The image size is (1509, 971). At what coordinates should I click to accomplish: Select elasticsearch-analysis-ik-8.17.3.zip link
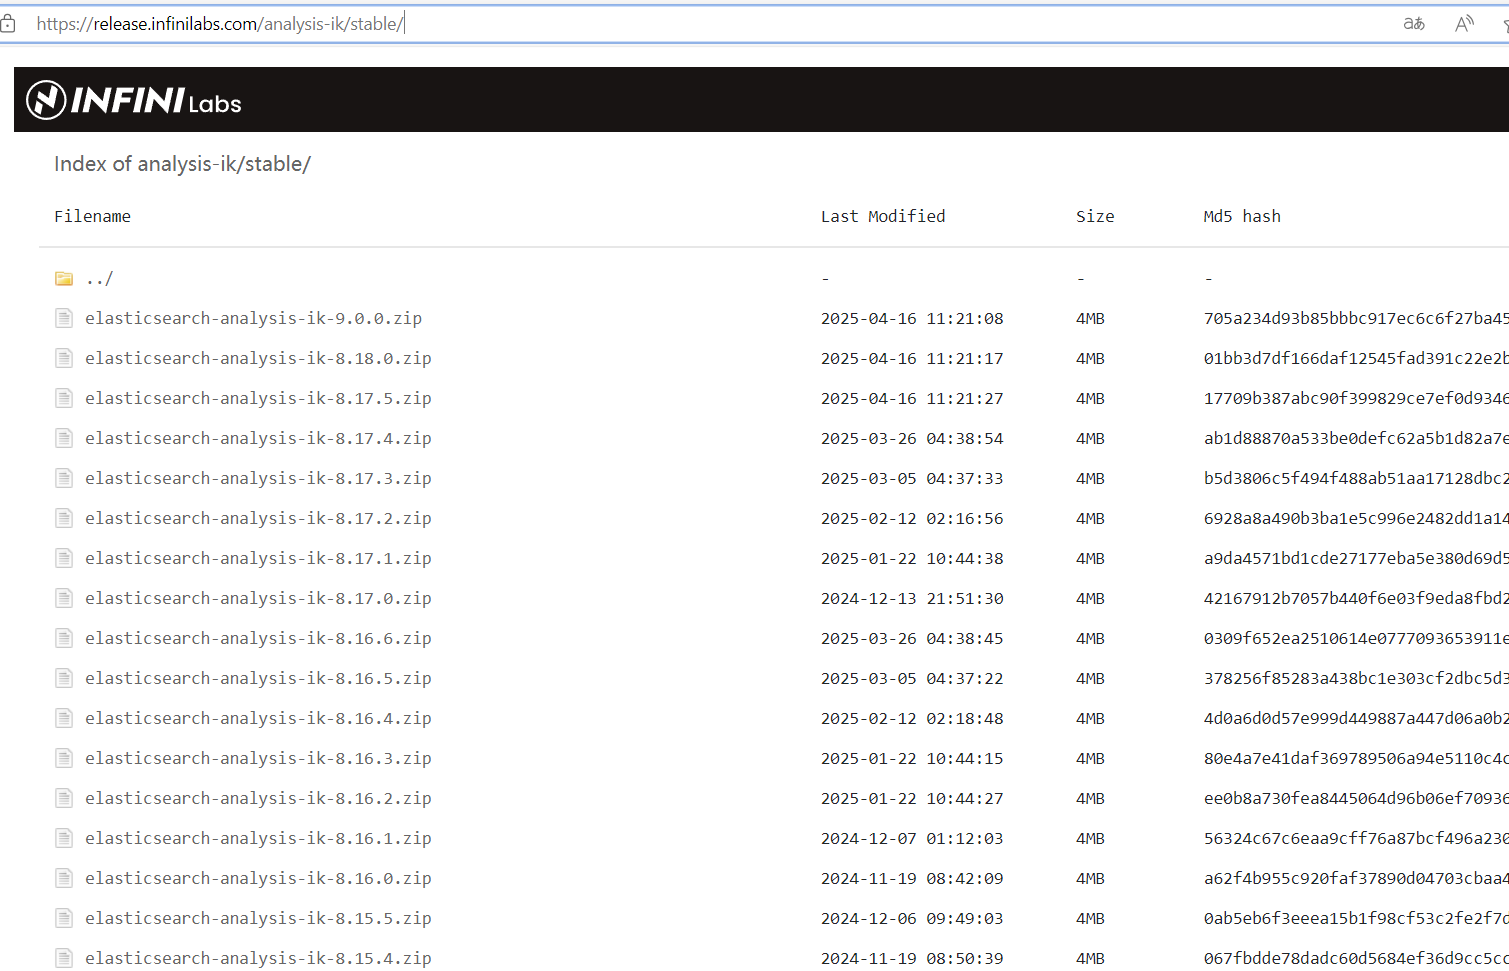258,478
